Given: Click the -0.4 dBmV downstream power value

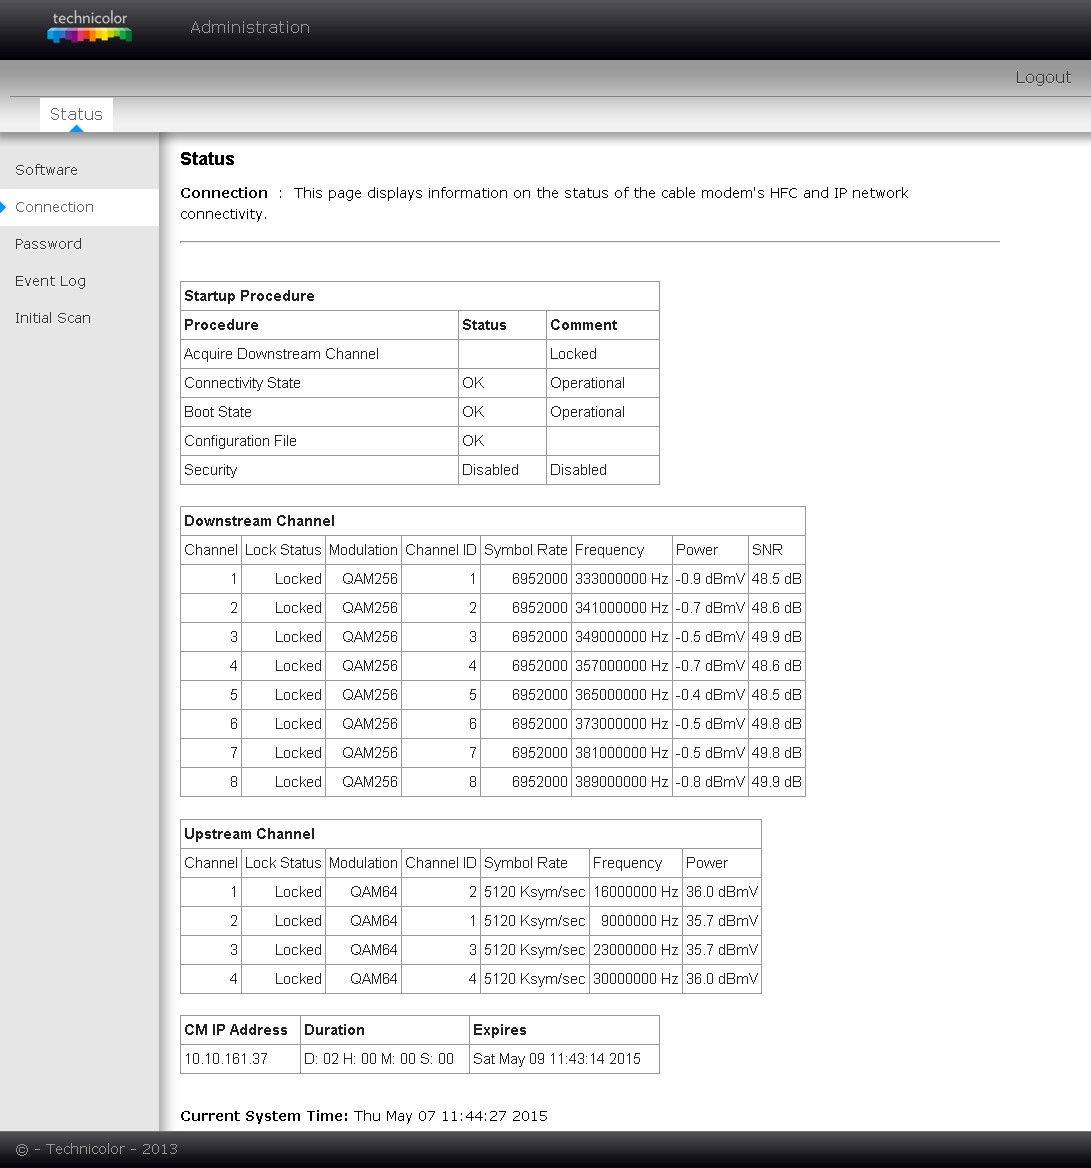Looking at the screenshot, I should coord(710,695).
